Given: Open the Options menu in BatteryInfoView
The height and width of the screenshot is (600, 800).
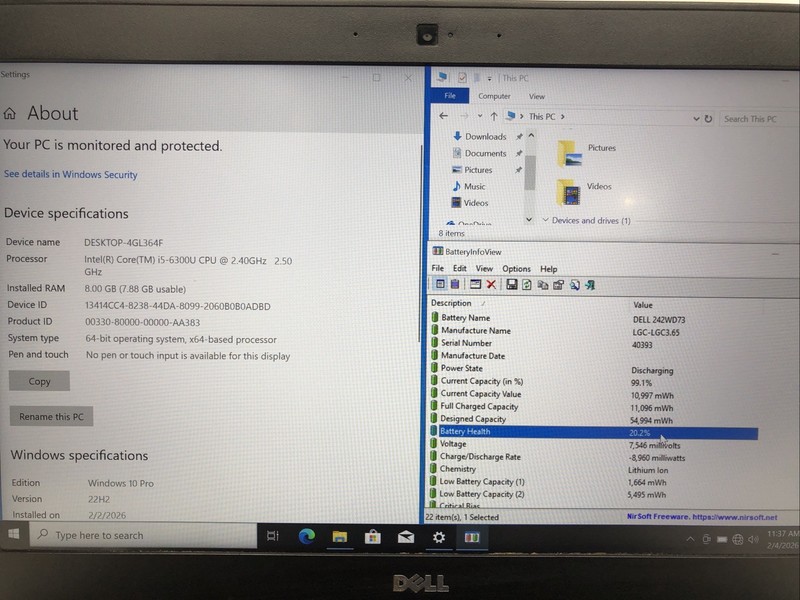Looking at the screenshot, I should tap(516, 269).
